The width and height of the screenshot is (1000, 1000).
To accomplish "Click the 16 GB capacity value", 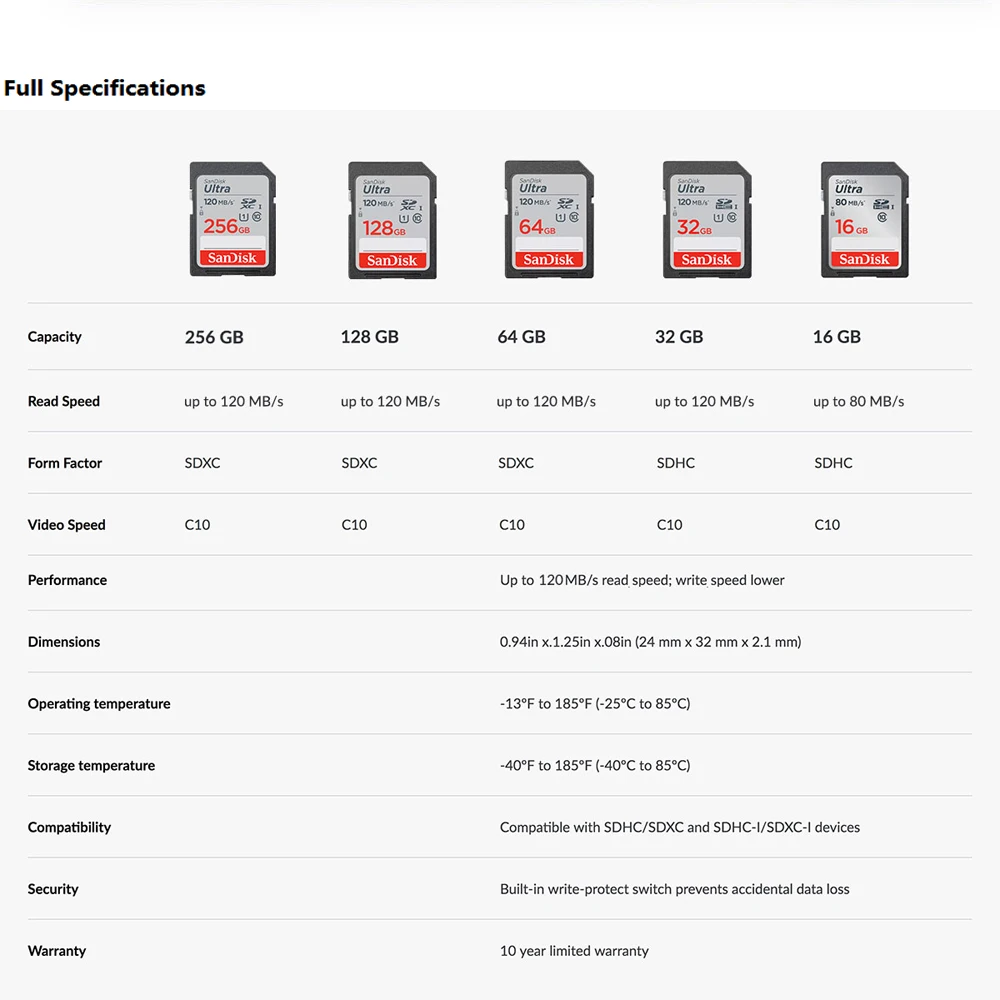I will (837, 337).
